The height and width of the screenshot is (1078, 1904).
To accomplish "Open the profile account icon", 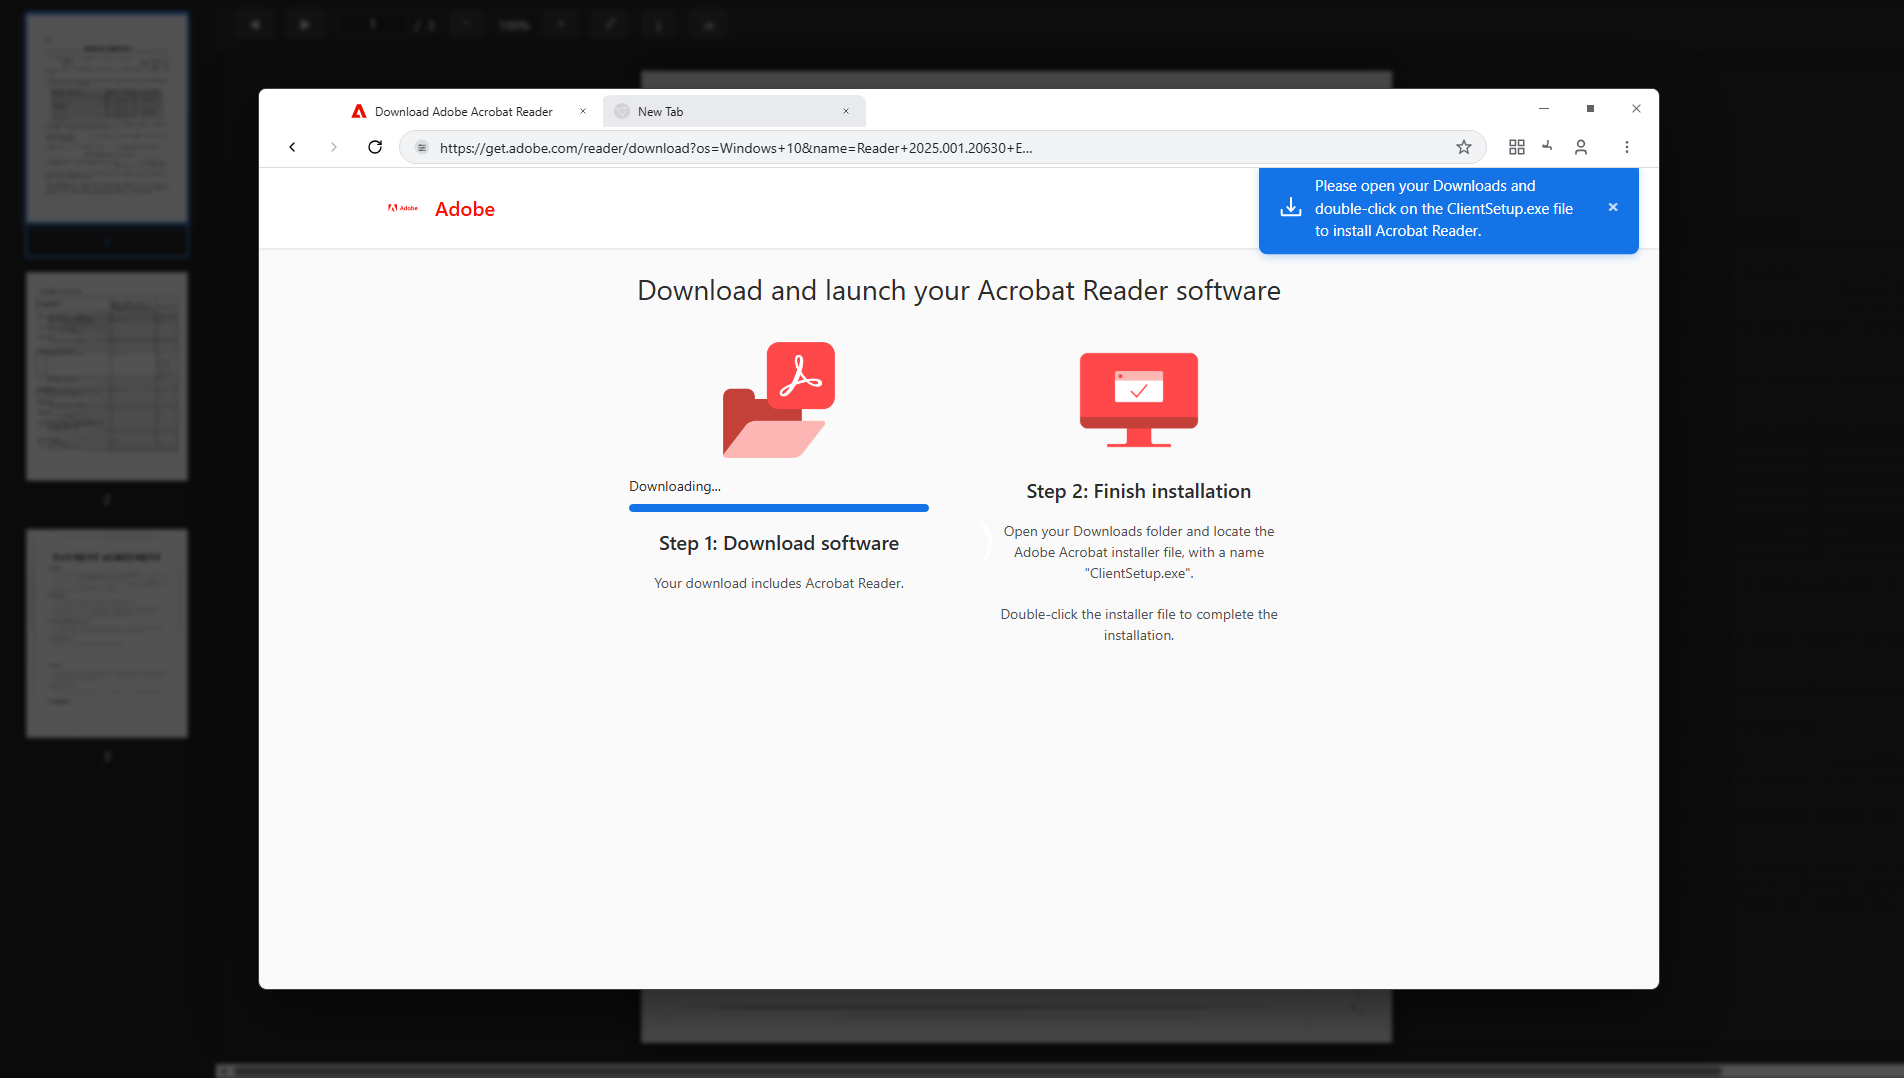I will (1581, 147).
